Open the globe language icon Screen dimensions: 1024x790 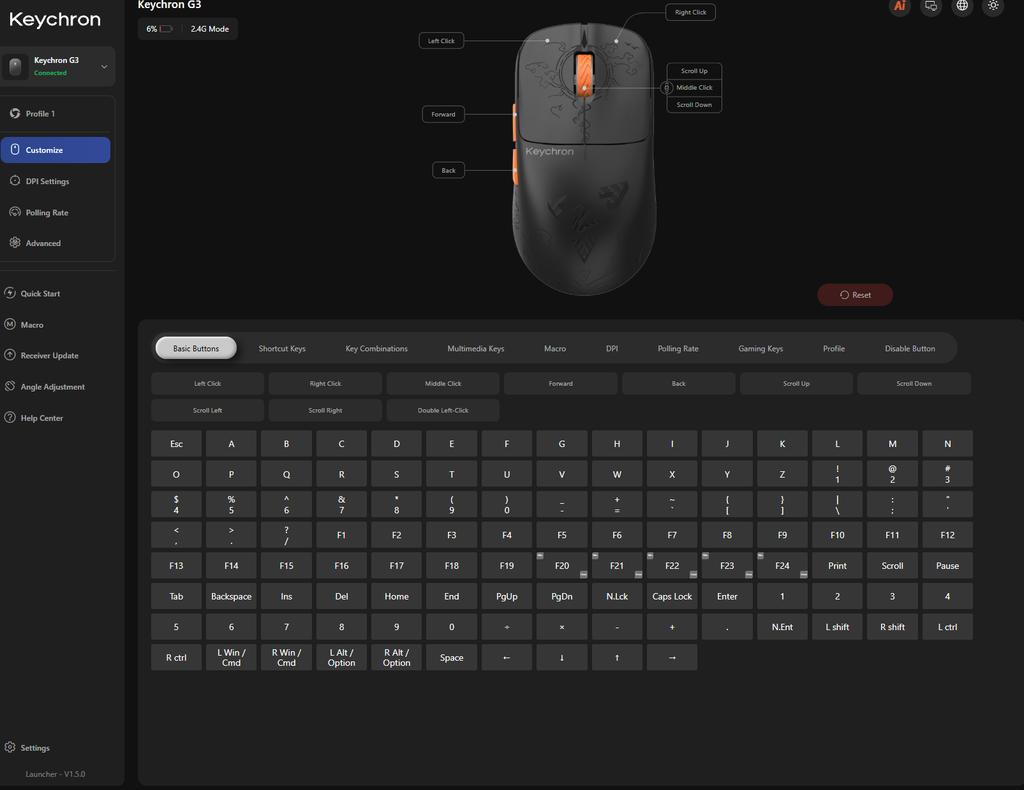(x=962, y=6)
